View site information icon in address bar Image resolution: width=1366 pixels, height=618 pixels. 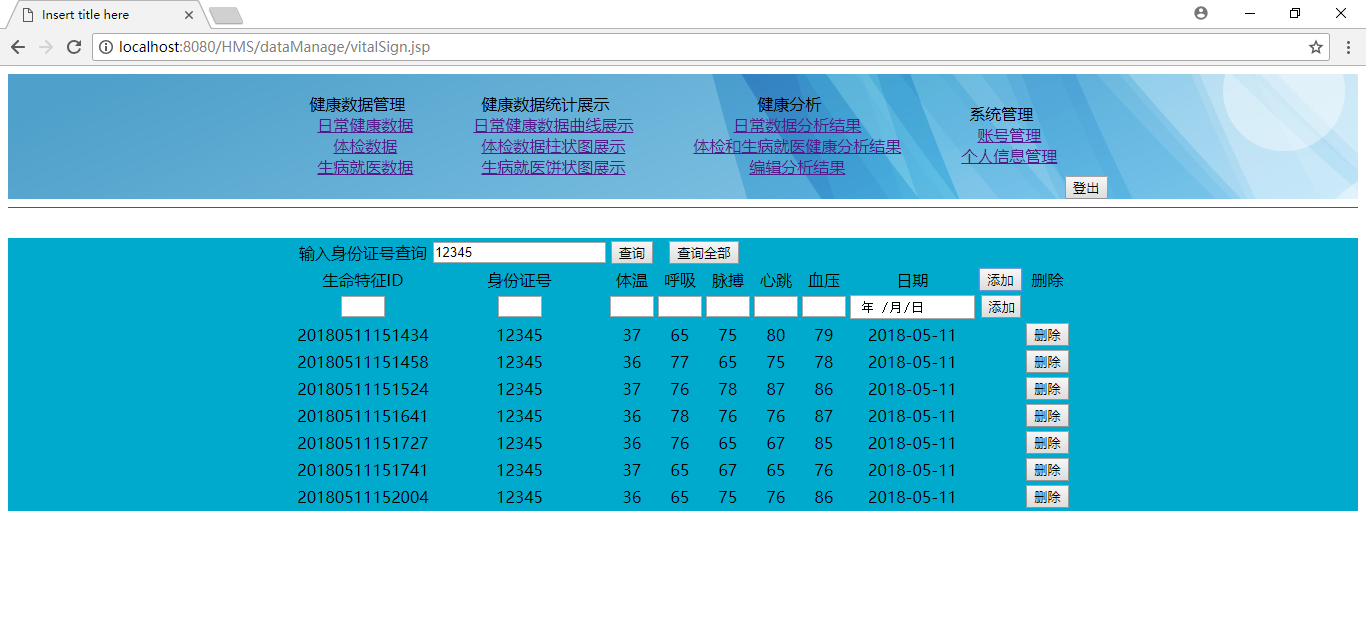pos(106,47)
